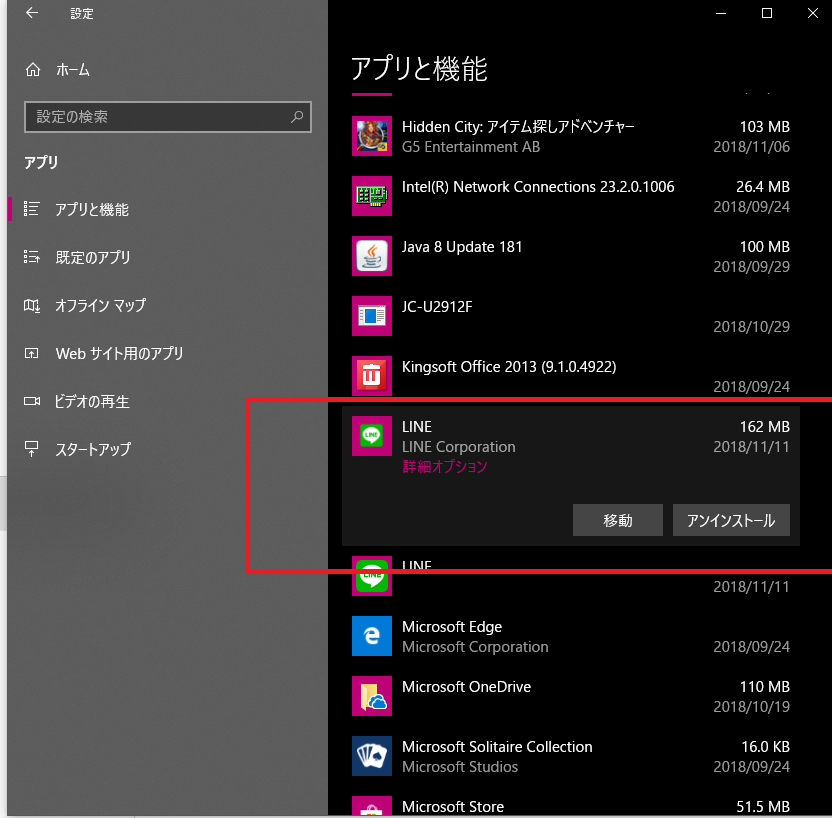Click the スタートアップ icon
Screen dimensions: 832x818
point(32,449)
